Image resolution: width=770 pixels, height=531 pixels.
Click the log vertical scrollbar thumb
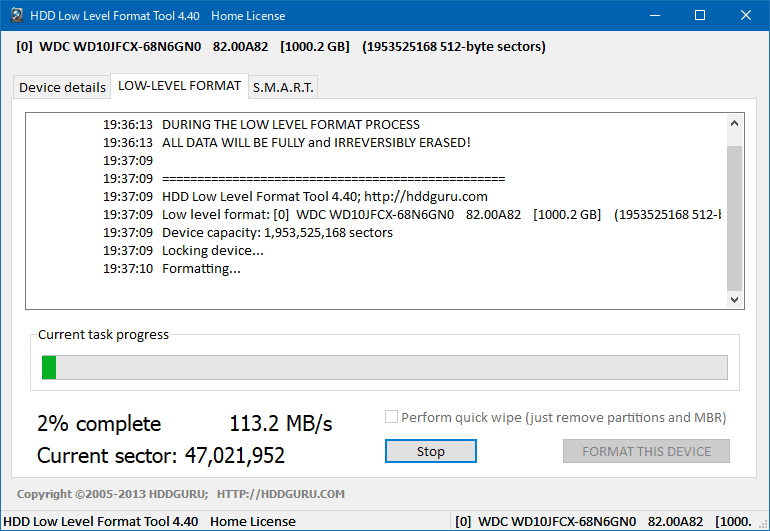[x=734, y=219]
